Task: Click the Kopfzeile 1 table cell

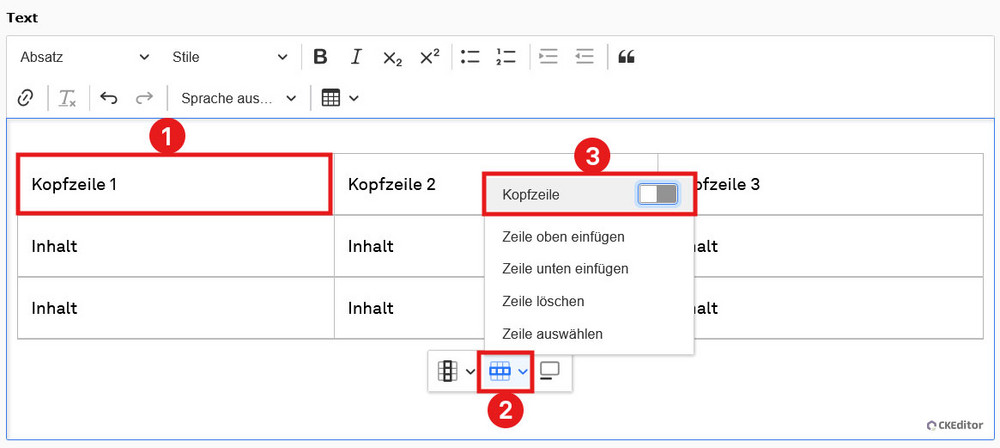Action: tap(174, 184)
